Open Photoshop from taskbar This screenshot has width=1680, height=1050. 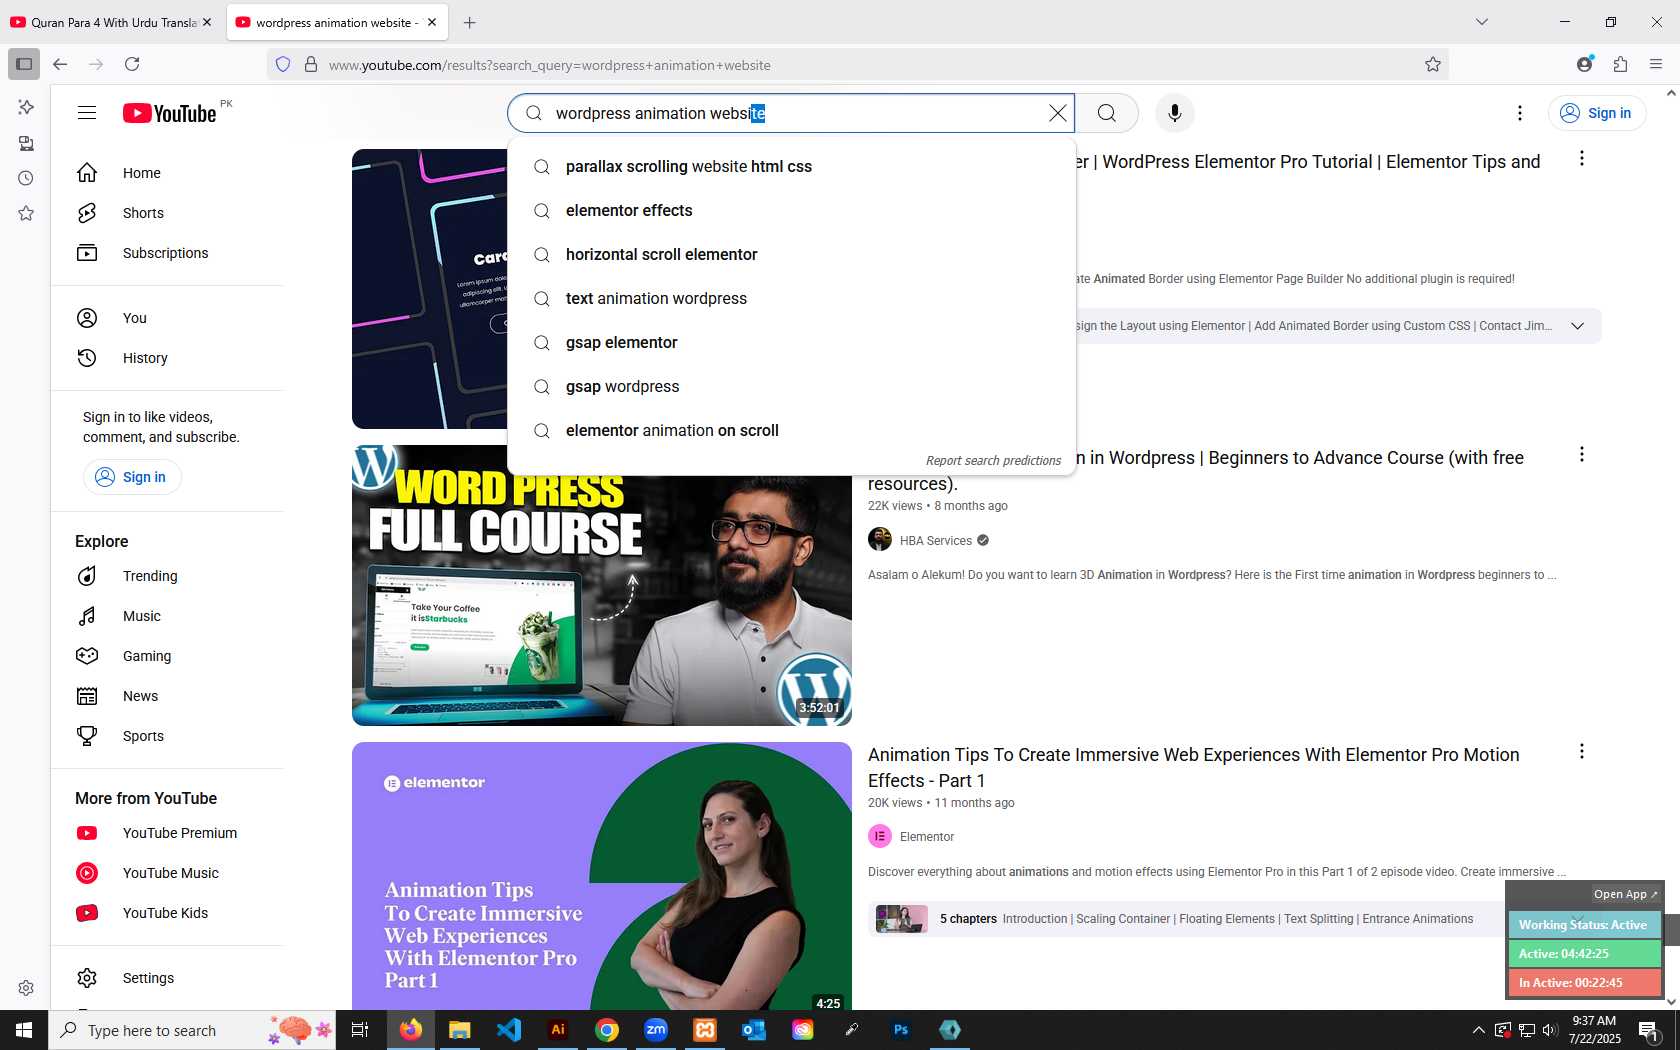(x=901, y=1030)
